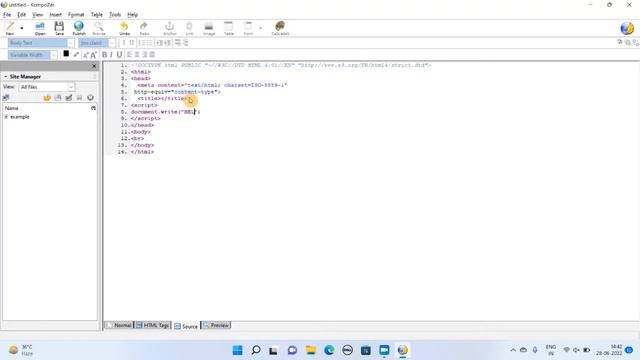Viewport: 640px width, 360px height.
Task: Switch to the Source view tab
Action: click(186, 326)
